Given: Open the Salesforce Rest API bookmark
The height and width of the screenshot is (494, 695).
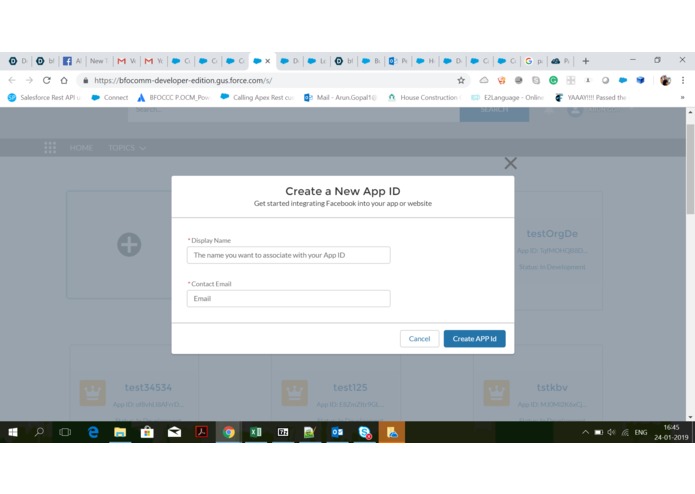Looking at the screenshot, I should point(44,97).
